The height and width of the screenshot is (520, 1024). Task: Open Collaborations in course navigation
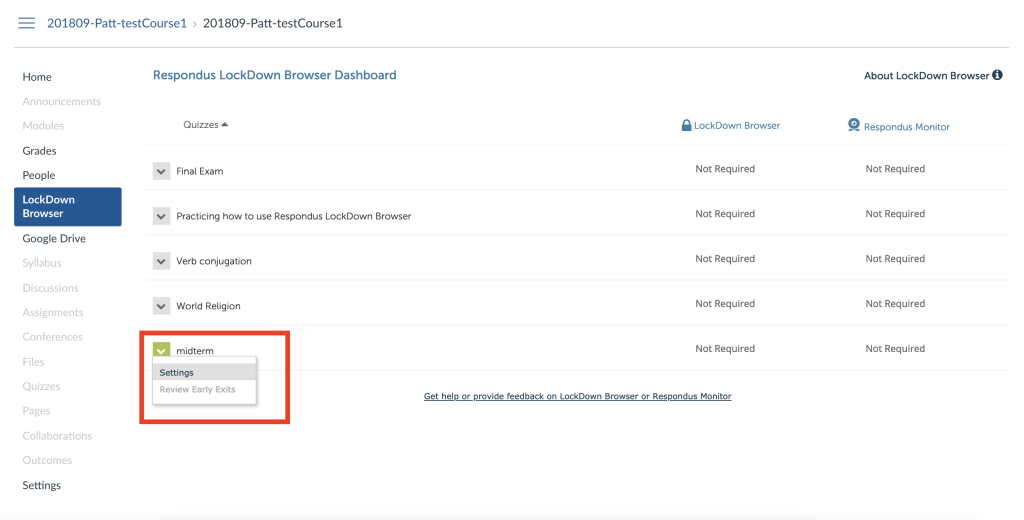tap(57, 436)
